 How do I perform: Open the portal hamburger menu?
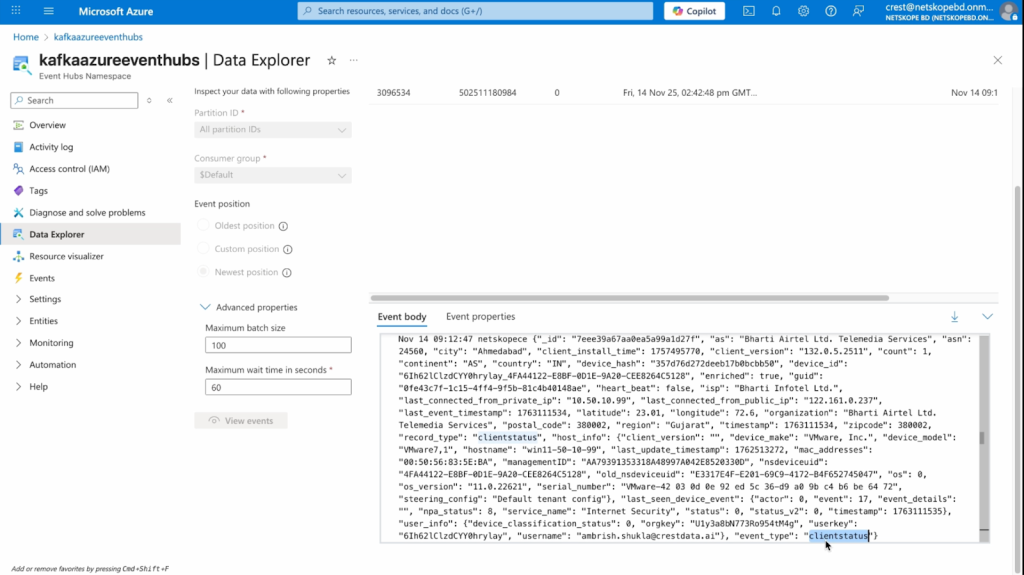point(48,10)
